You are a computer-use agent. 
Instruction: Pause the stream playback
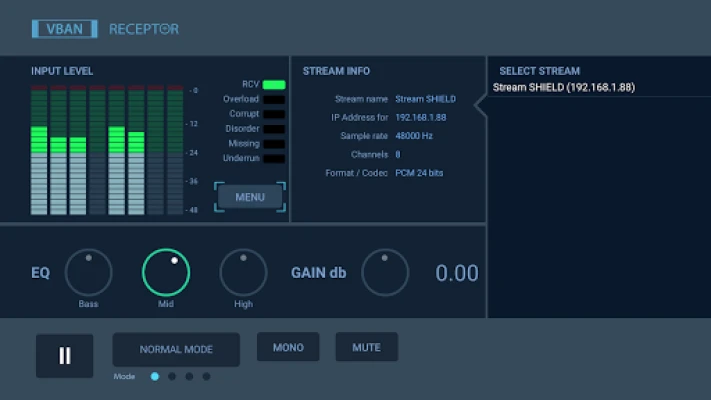65,356
